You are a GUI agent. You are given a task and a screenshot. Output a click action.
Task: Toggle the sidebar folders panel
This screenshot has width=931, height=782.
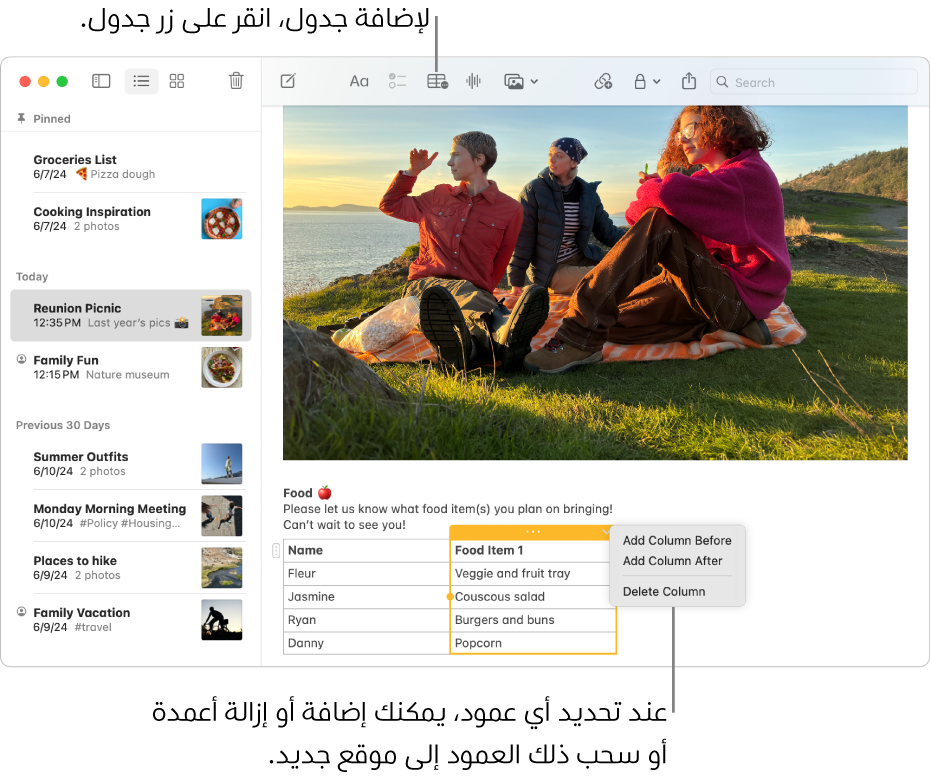[101, 81]
